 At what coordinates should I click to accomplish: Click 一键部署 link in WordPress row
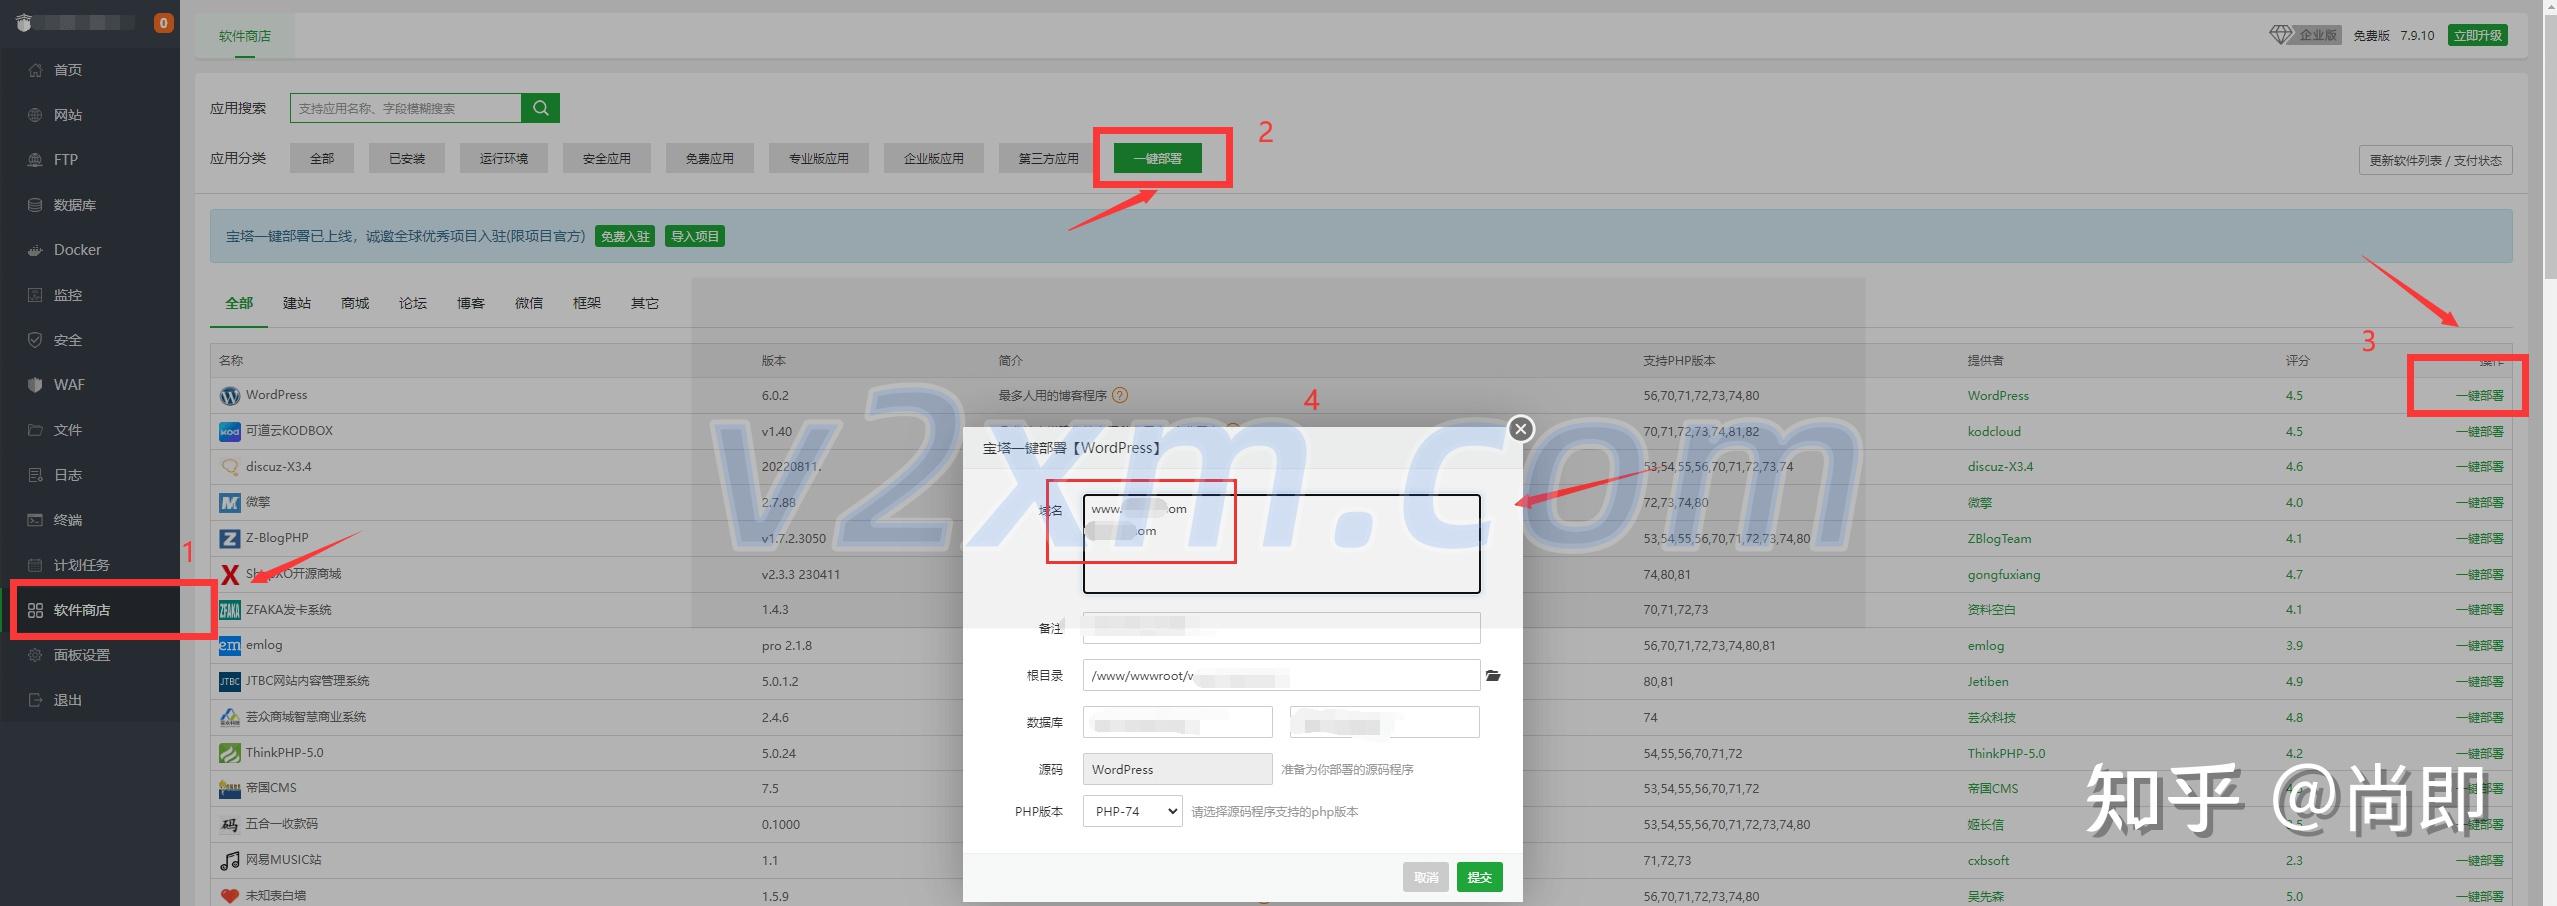pyautogui.click(x=2480, y=396)
